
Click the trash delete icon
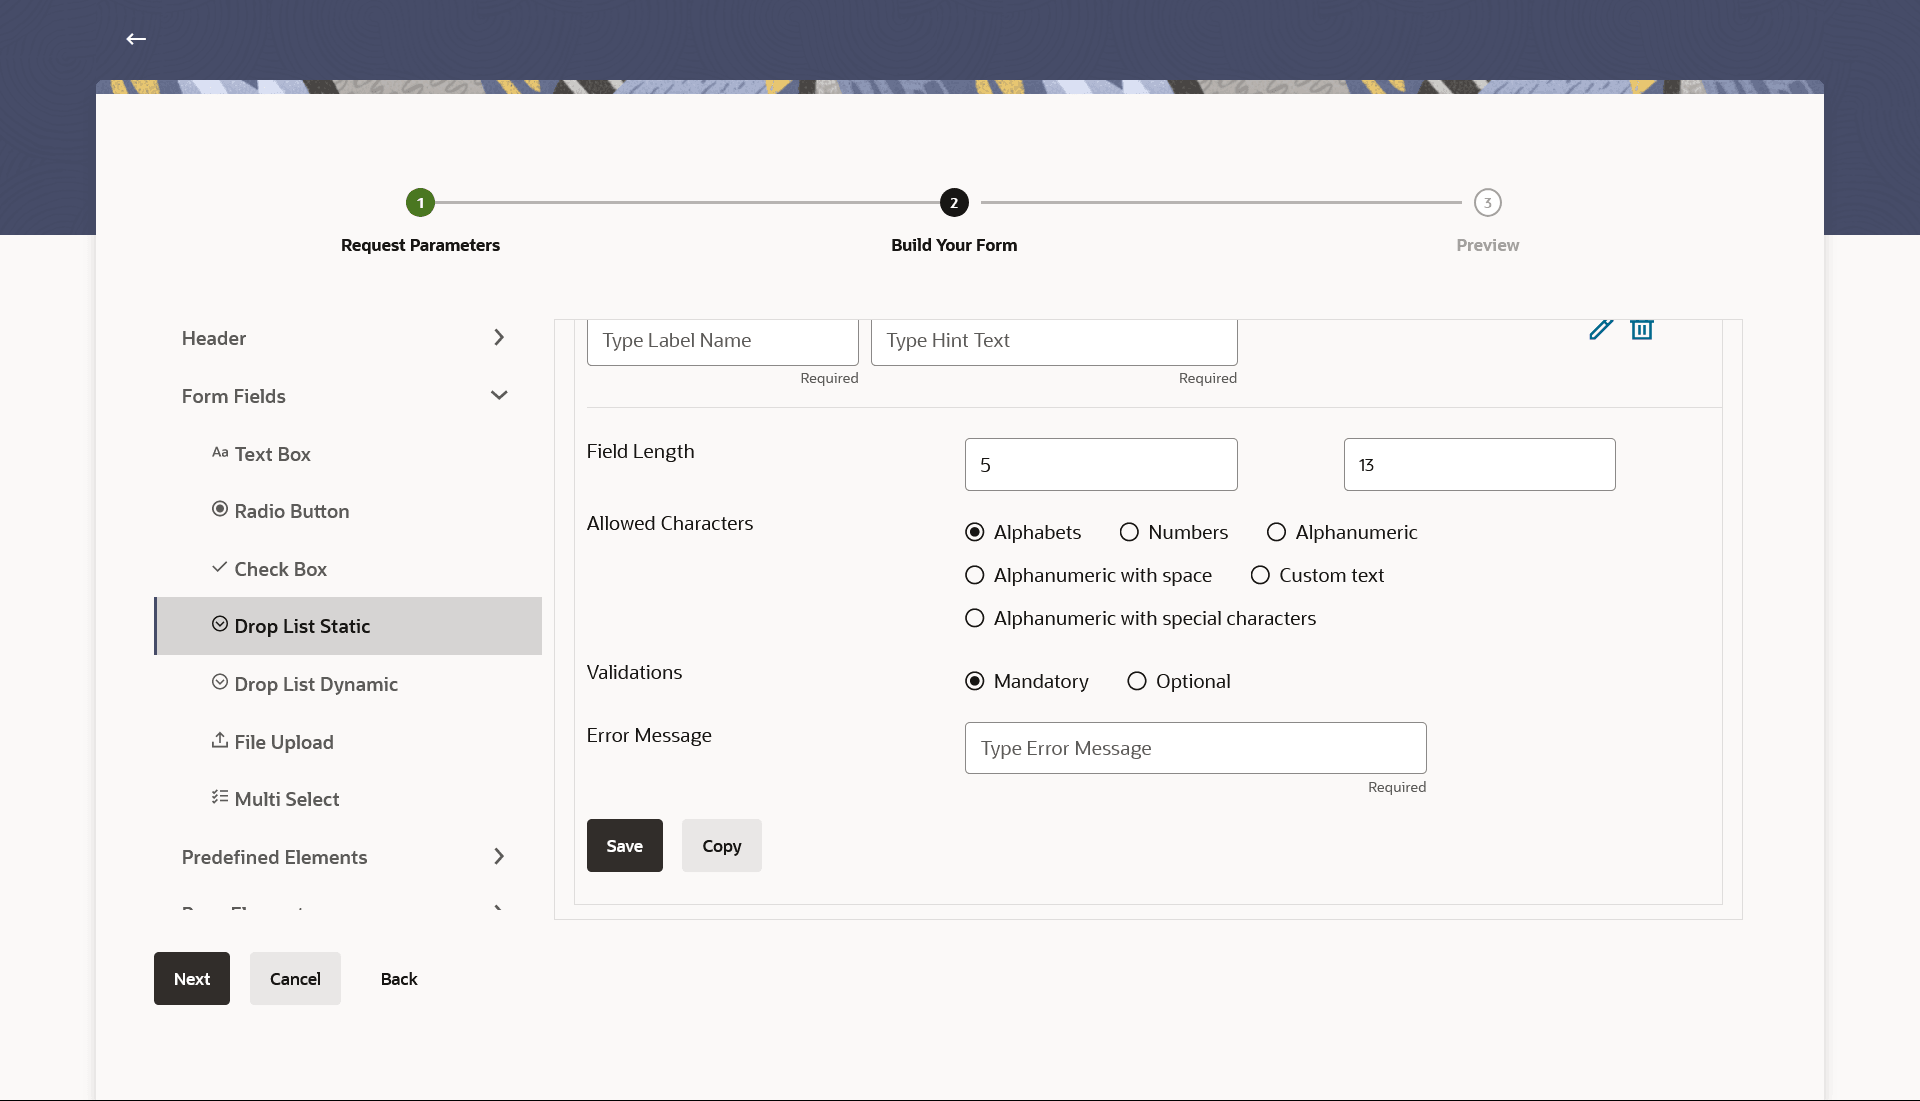(1641, 329)
